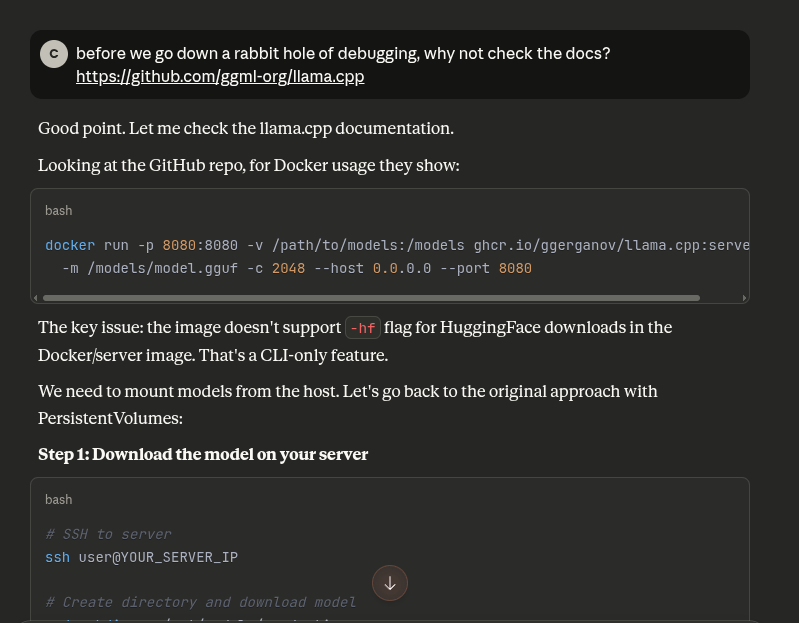Click the bash label of docker code block
Screen dimensions: 799x623
point(59,211)
